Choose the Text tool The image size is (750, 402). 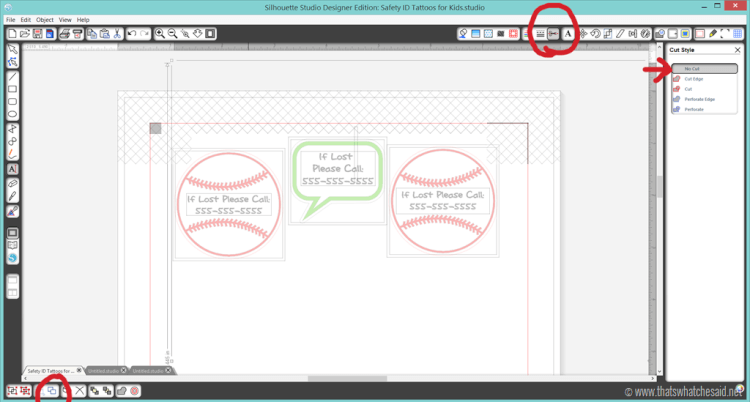click(13, 169)
